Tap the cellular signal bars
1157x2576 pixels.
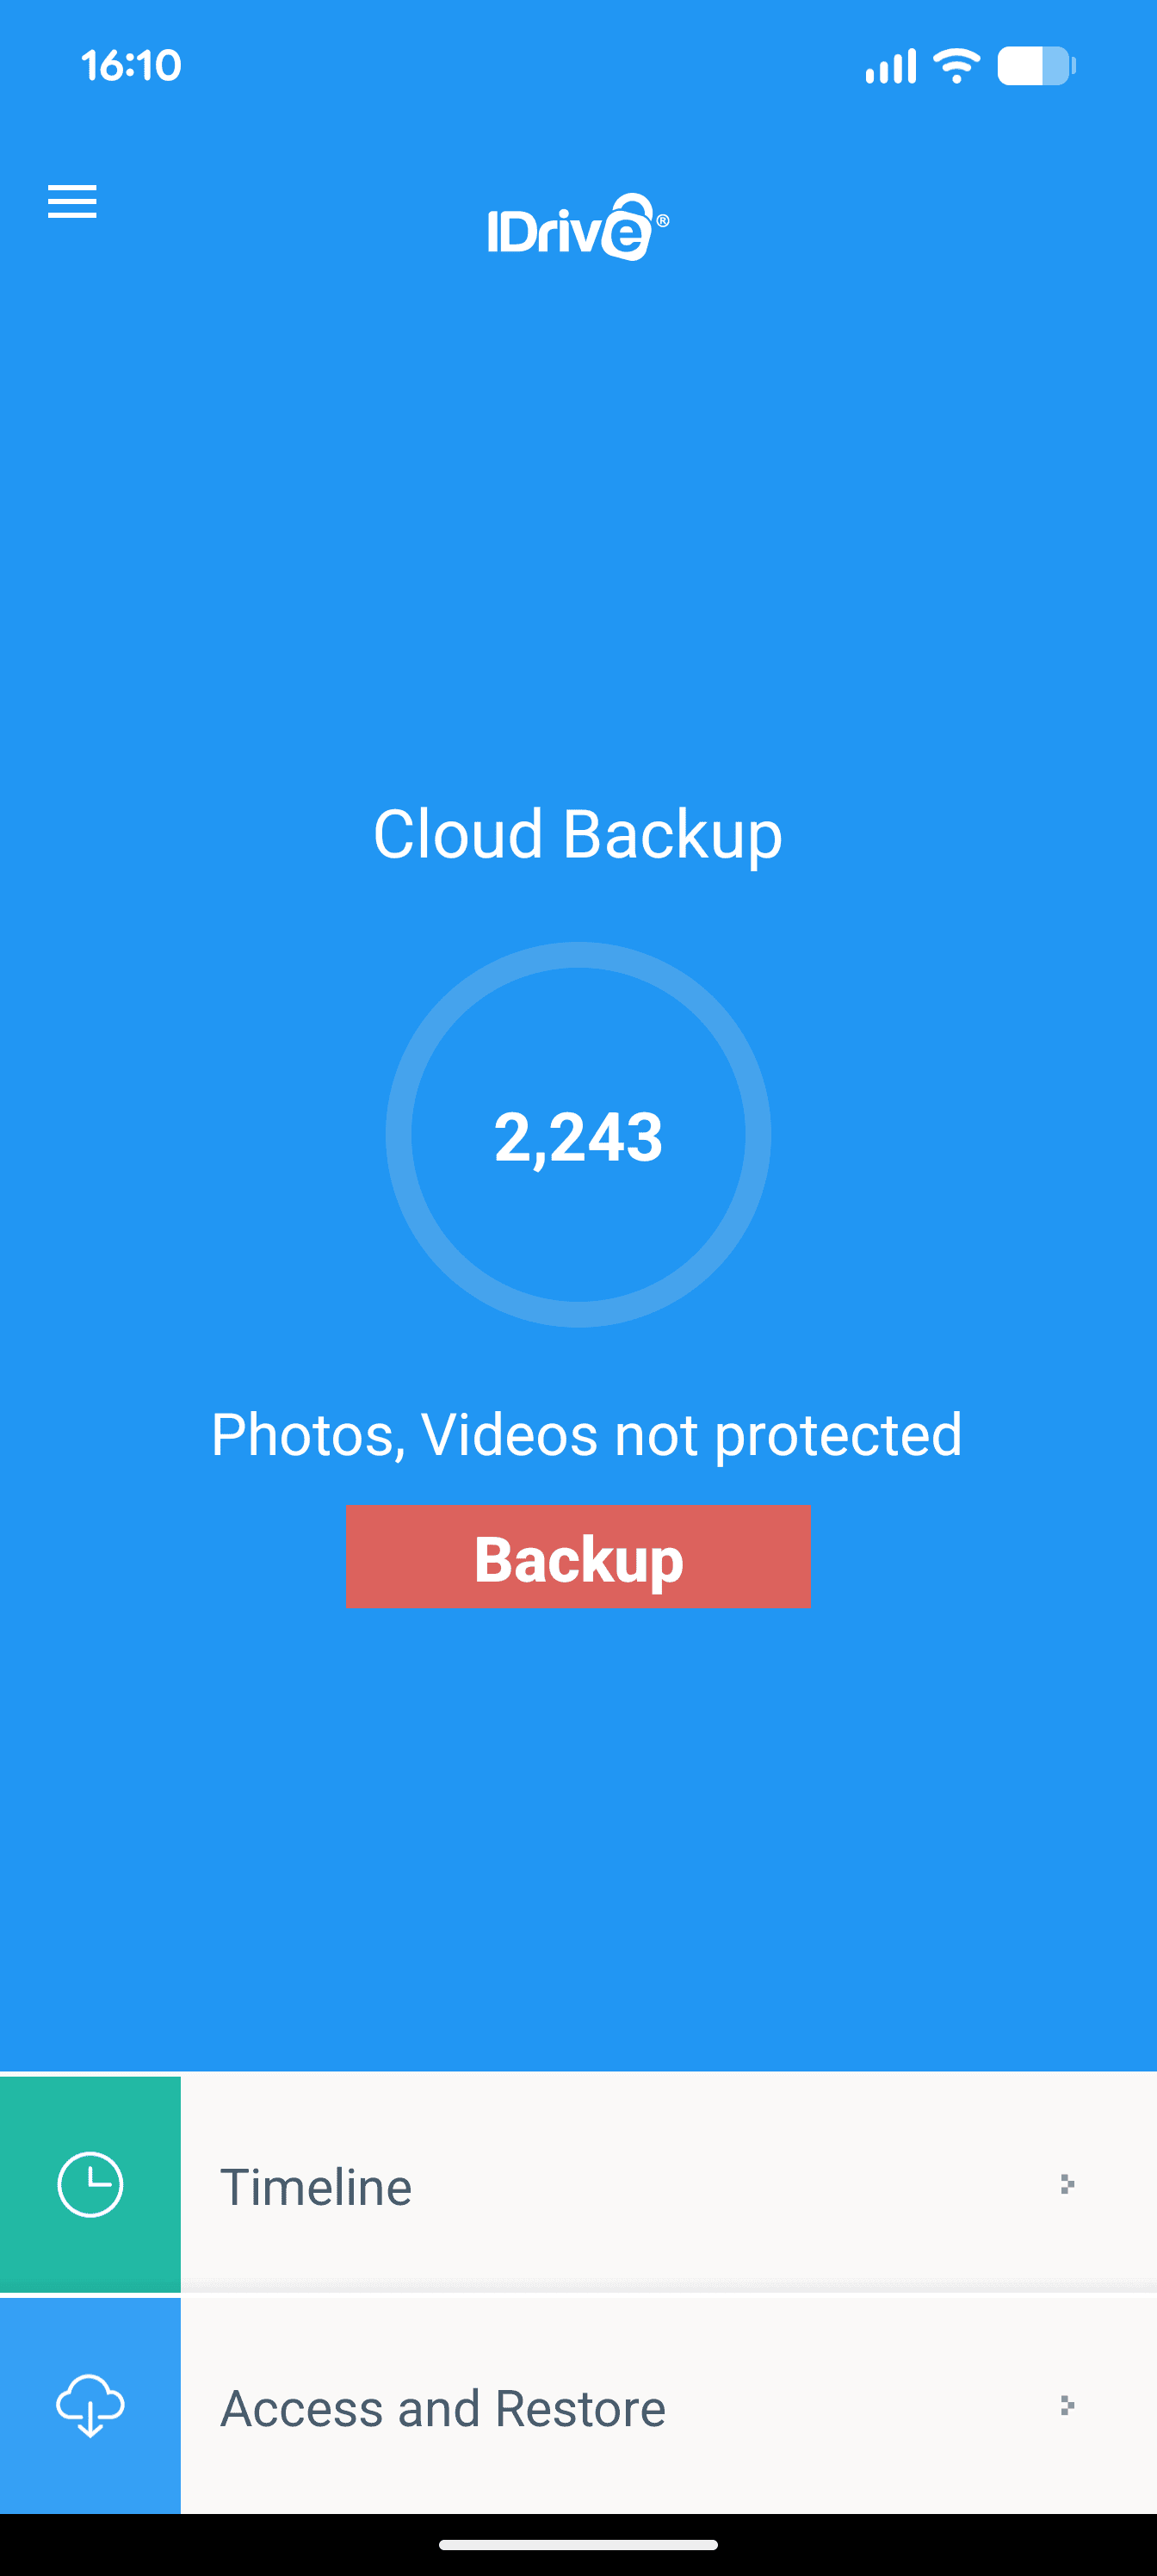[x=890, y=66]
